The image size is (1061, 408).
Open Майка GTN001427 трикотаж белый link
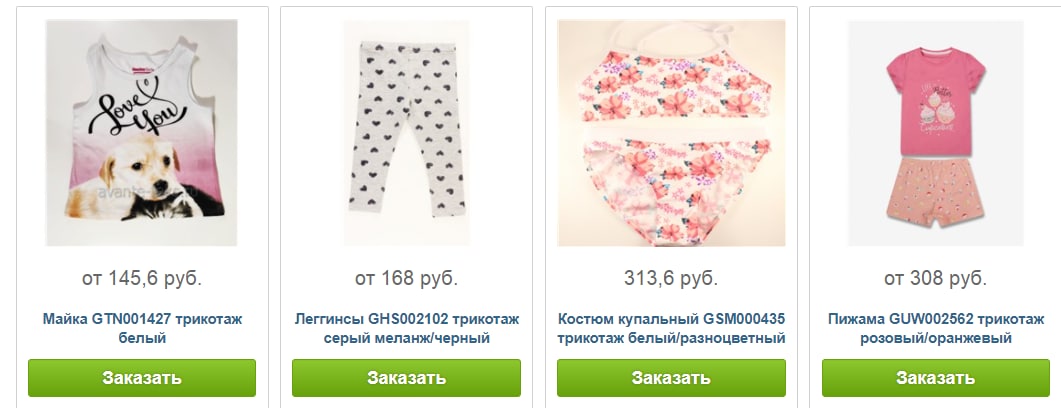pyautogui.click(x=142, y=328)
